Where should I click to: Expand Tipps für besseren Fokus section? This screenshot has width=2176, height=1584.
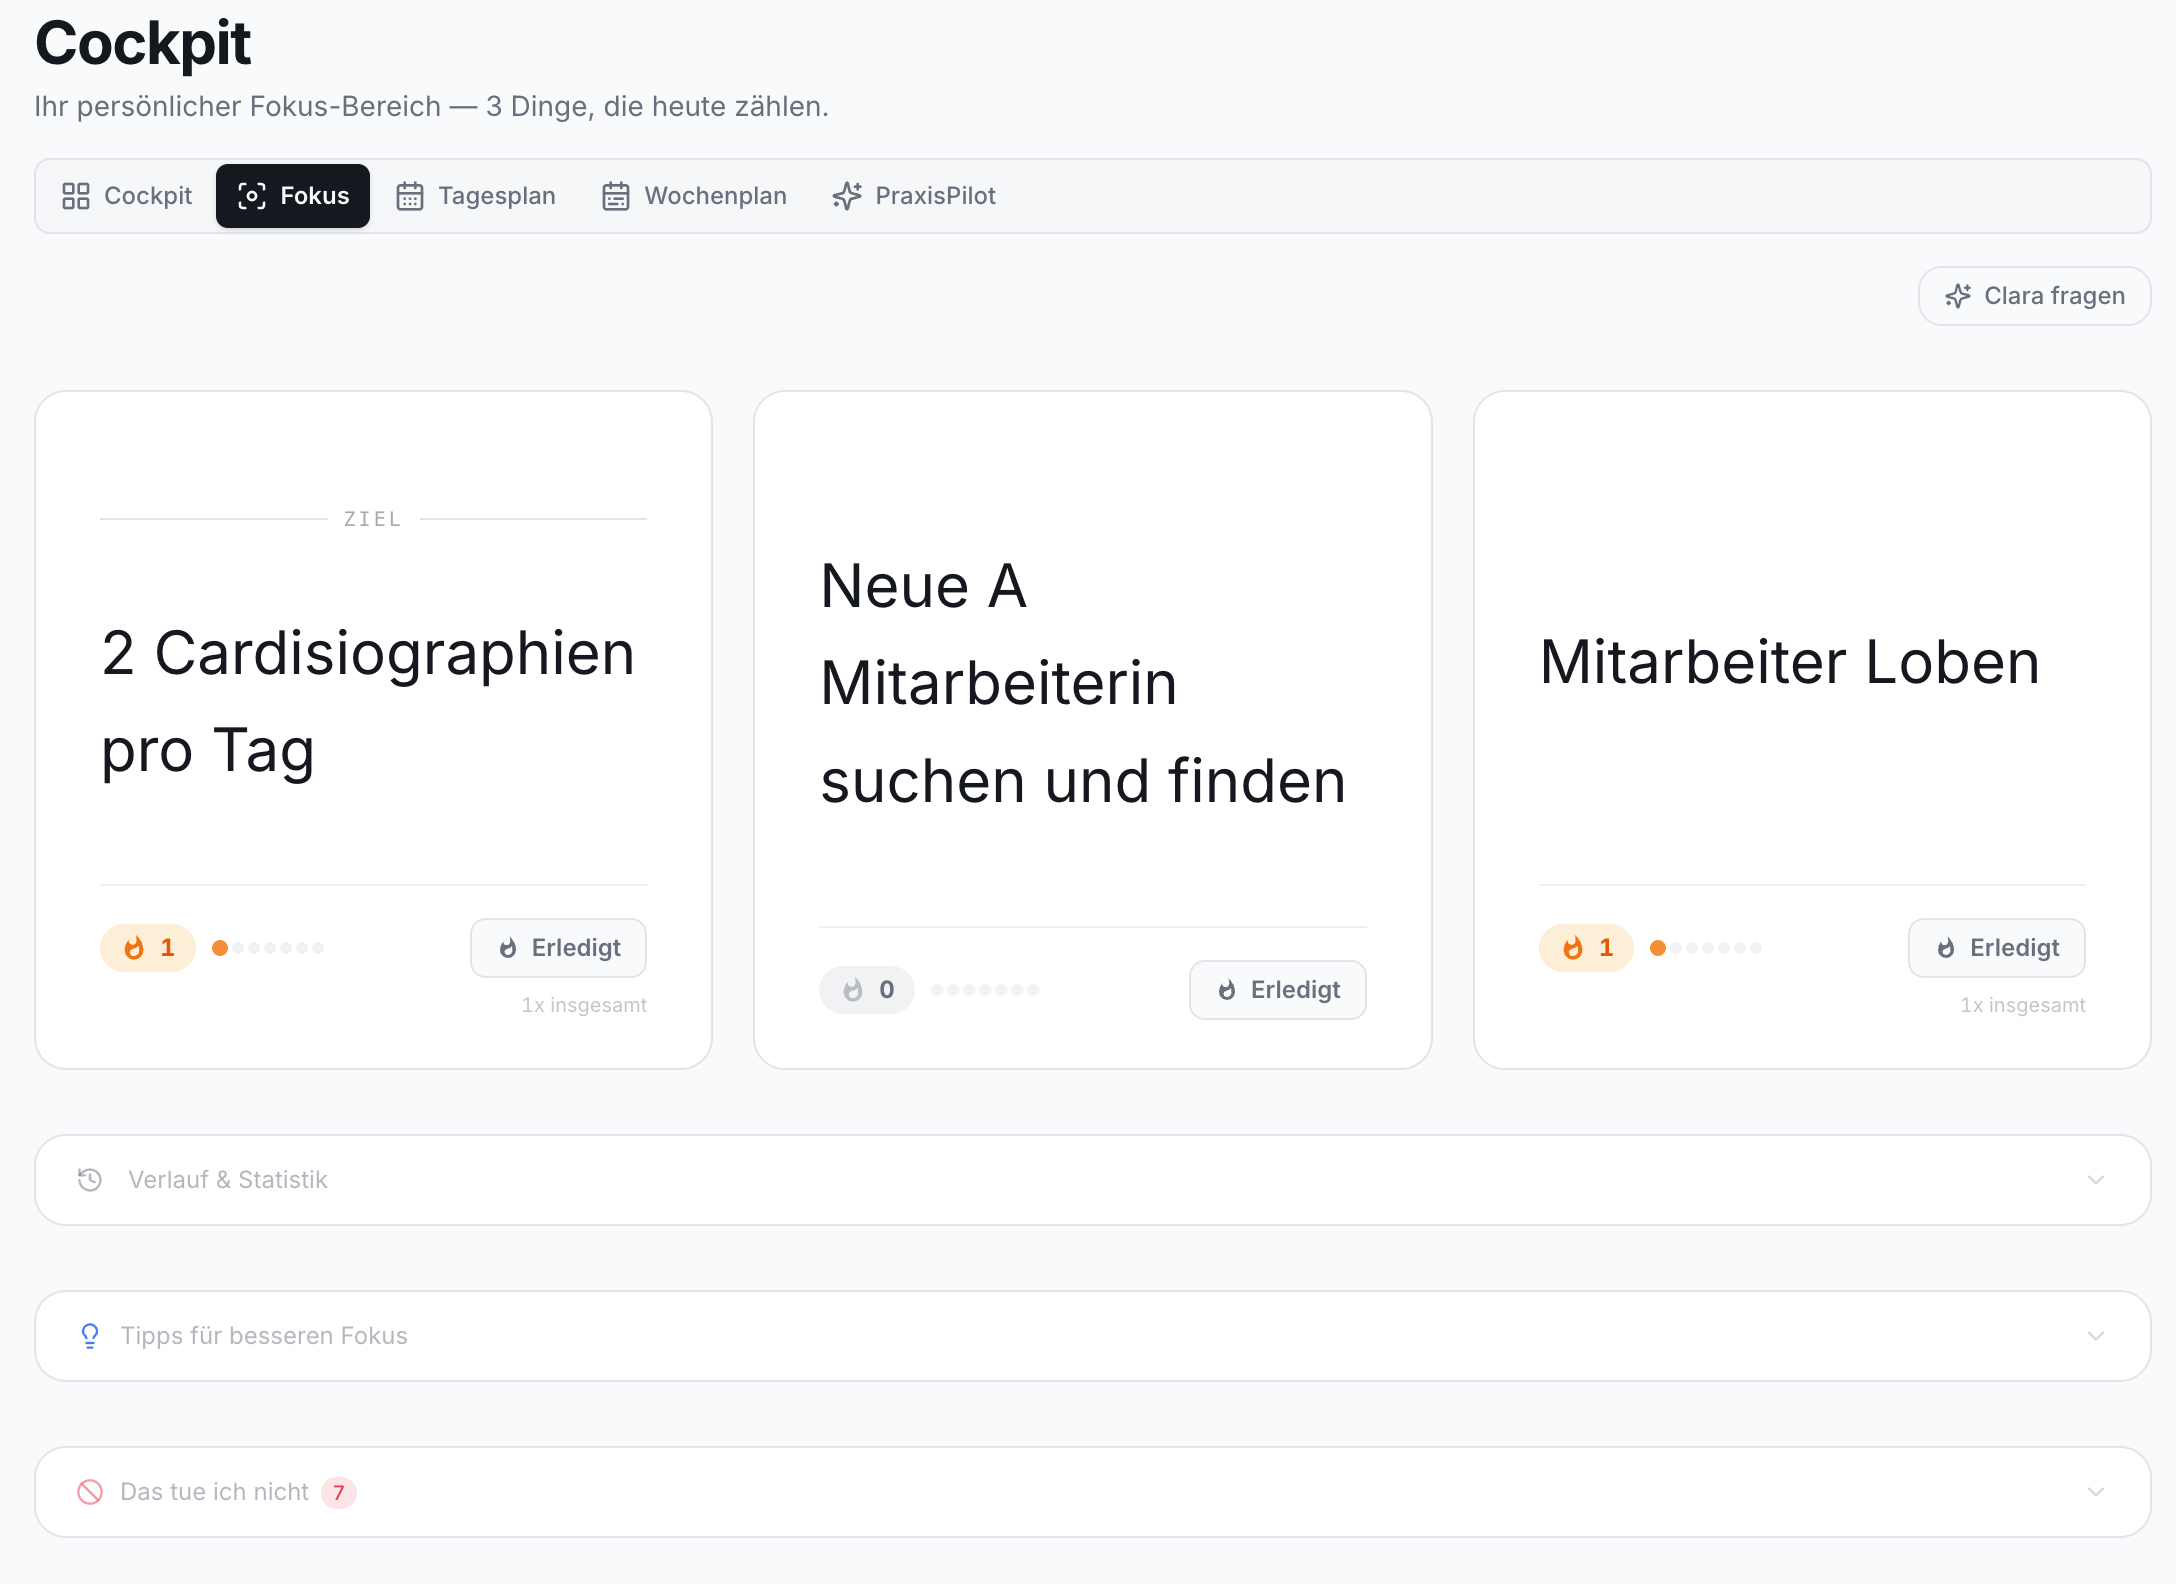tap(1093, 1336)
